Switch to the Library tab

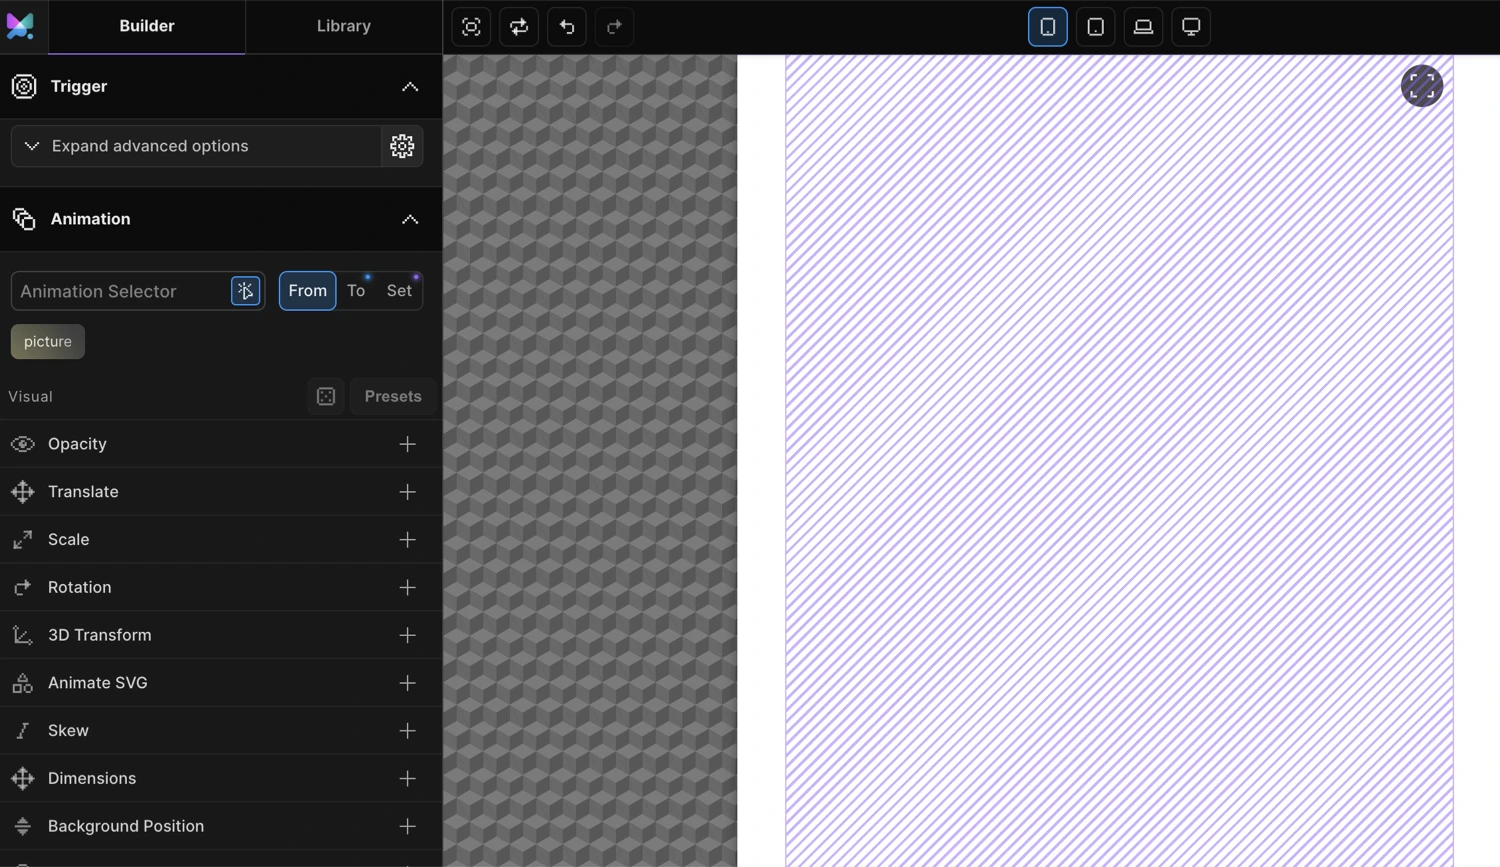[344, 26]
